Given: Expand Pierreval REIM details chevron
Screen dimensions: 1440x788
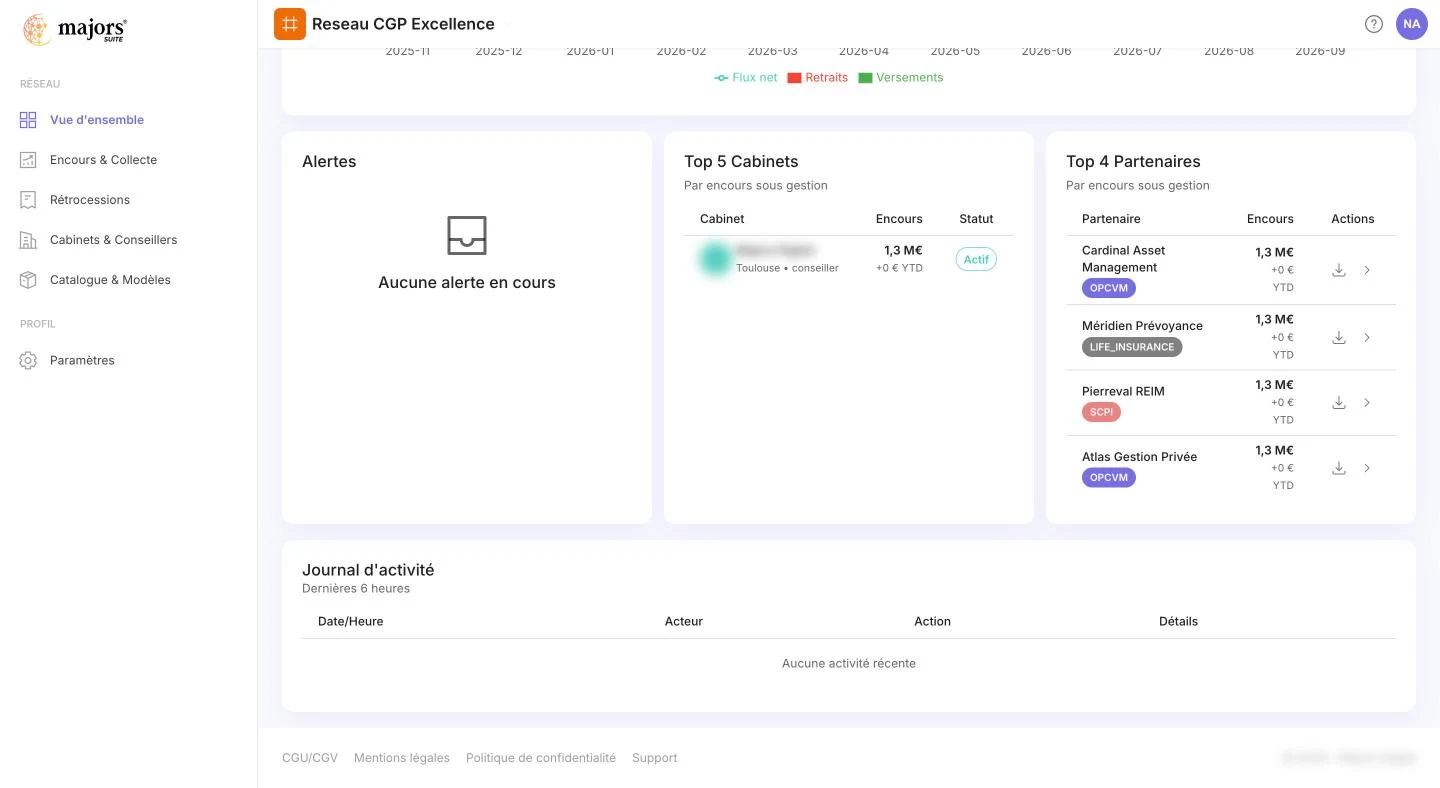Looking at the screenshot, I should click(x=1367, y=403).
